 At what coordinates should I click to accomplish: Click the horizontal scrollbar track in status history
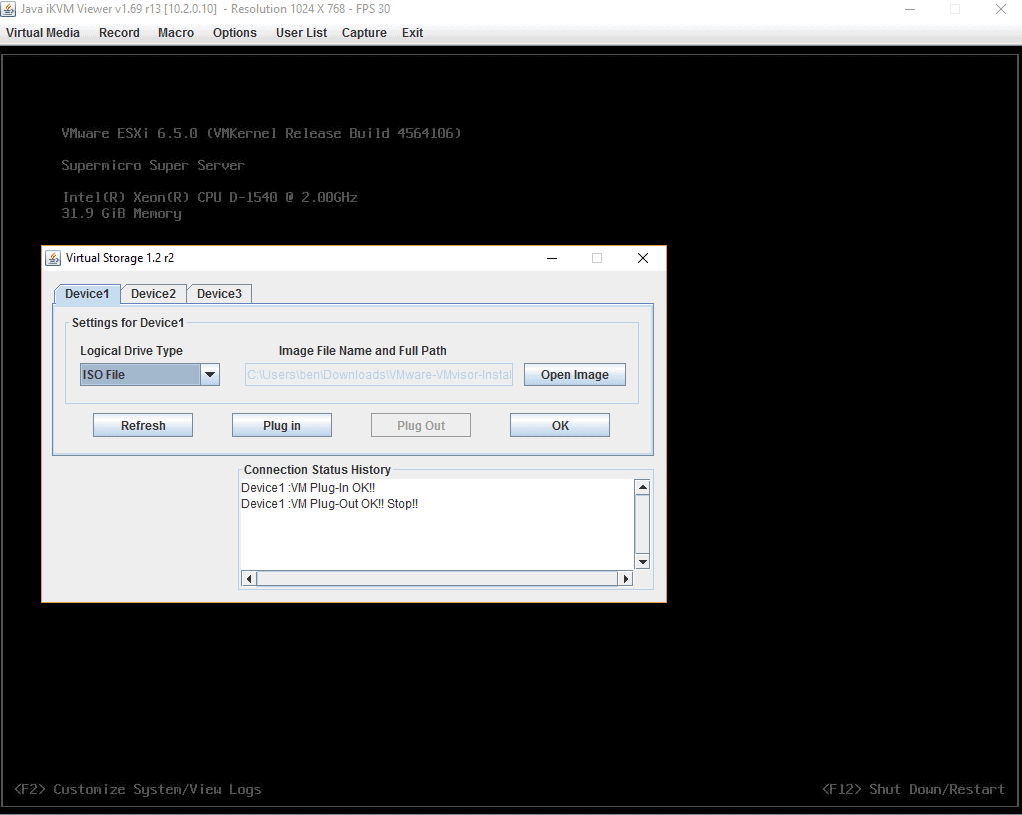[x=437, y=578]
